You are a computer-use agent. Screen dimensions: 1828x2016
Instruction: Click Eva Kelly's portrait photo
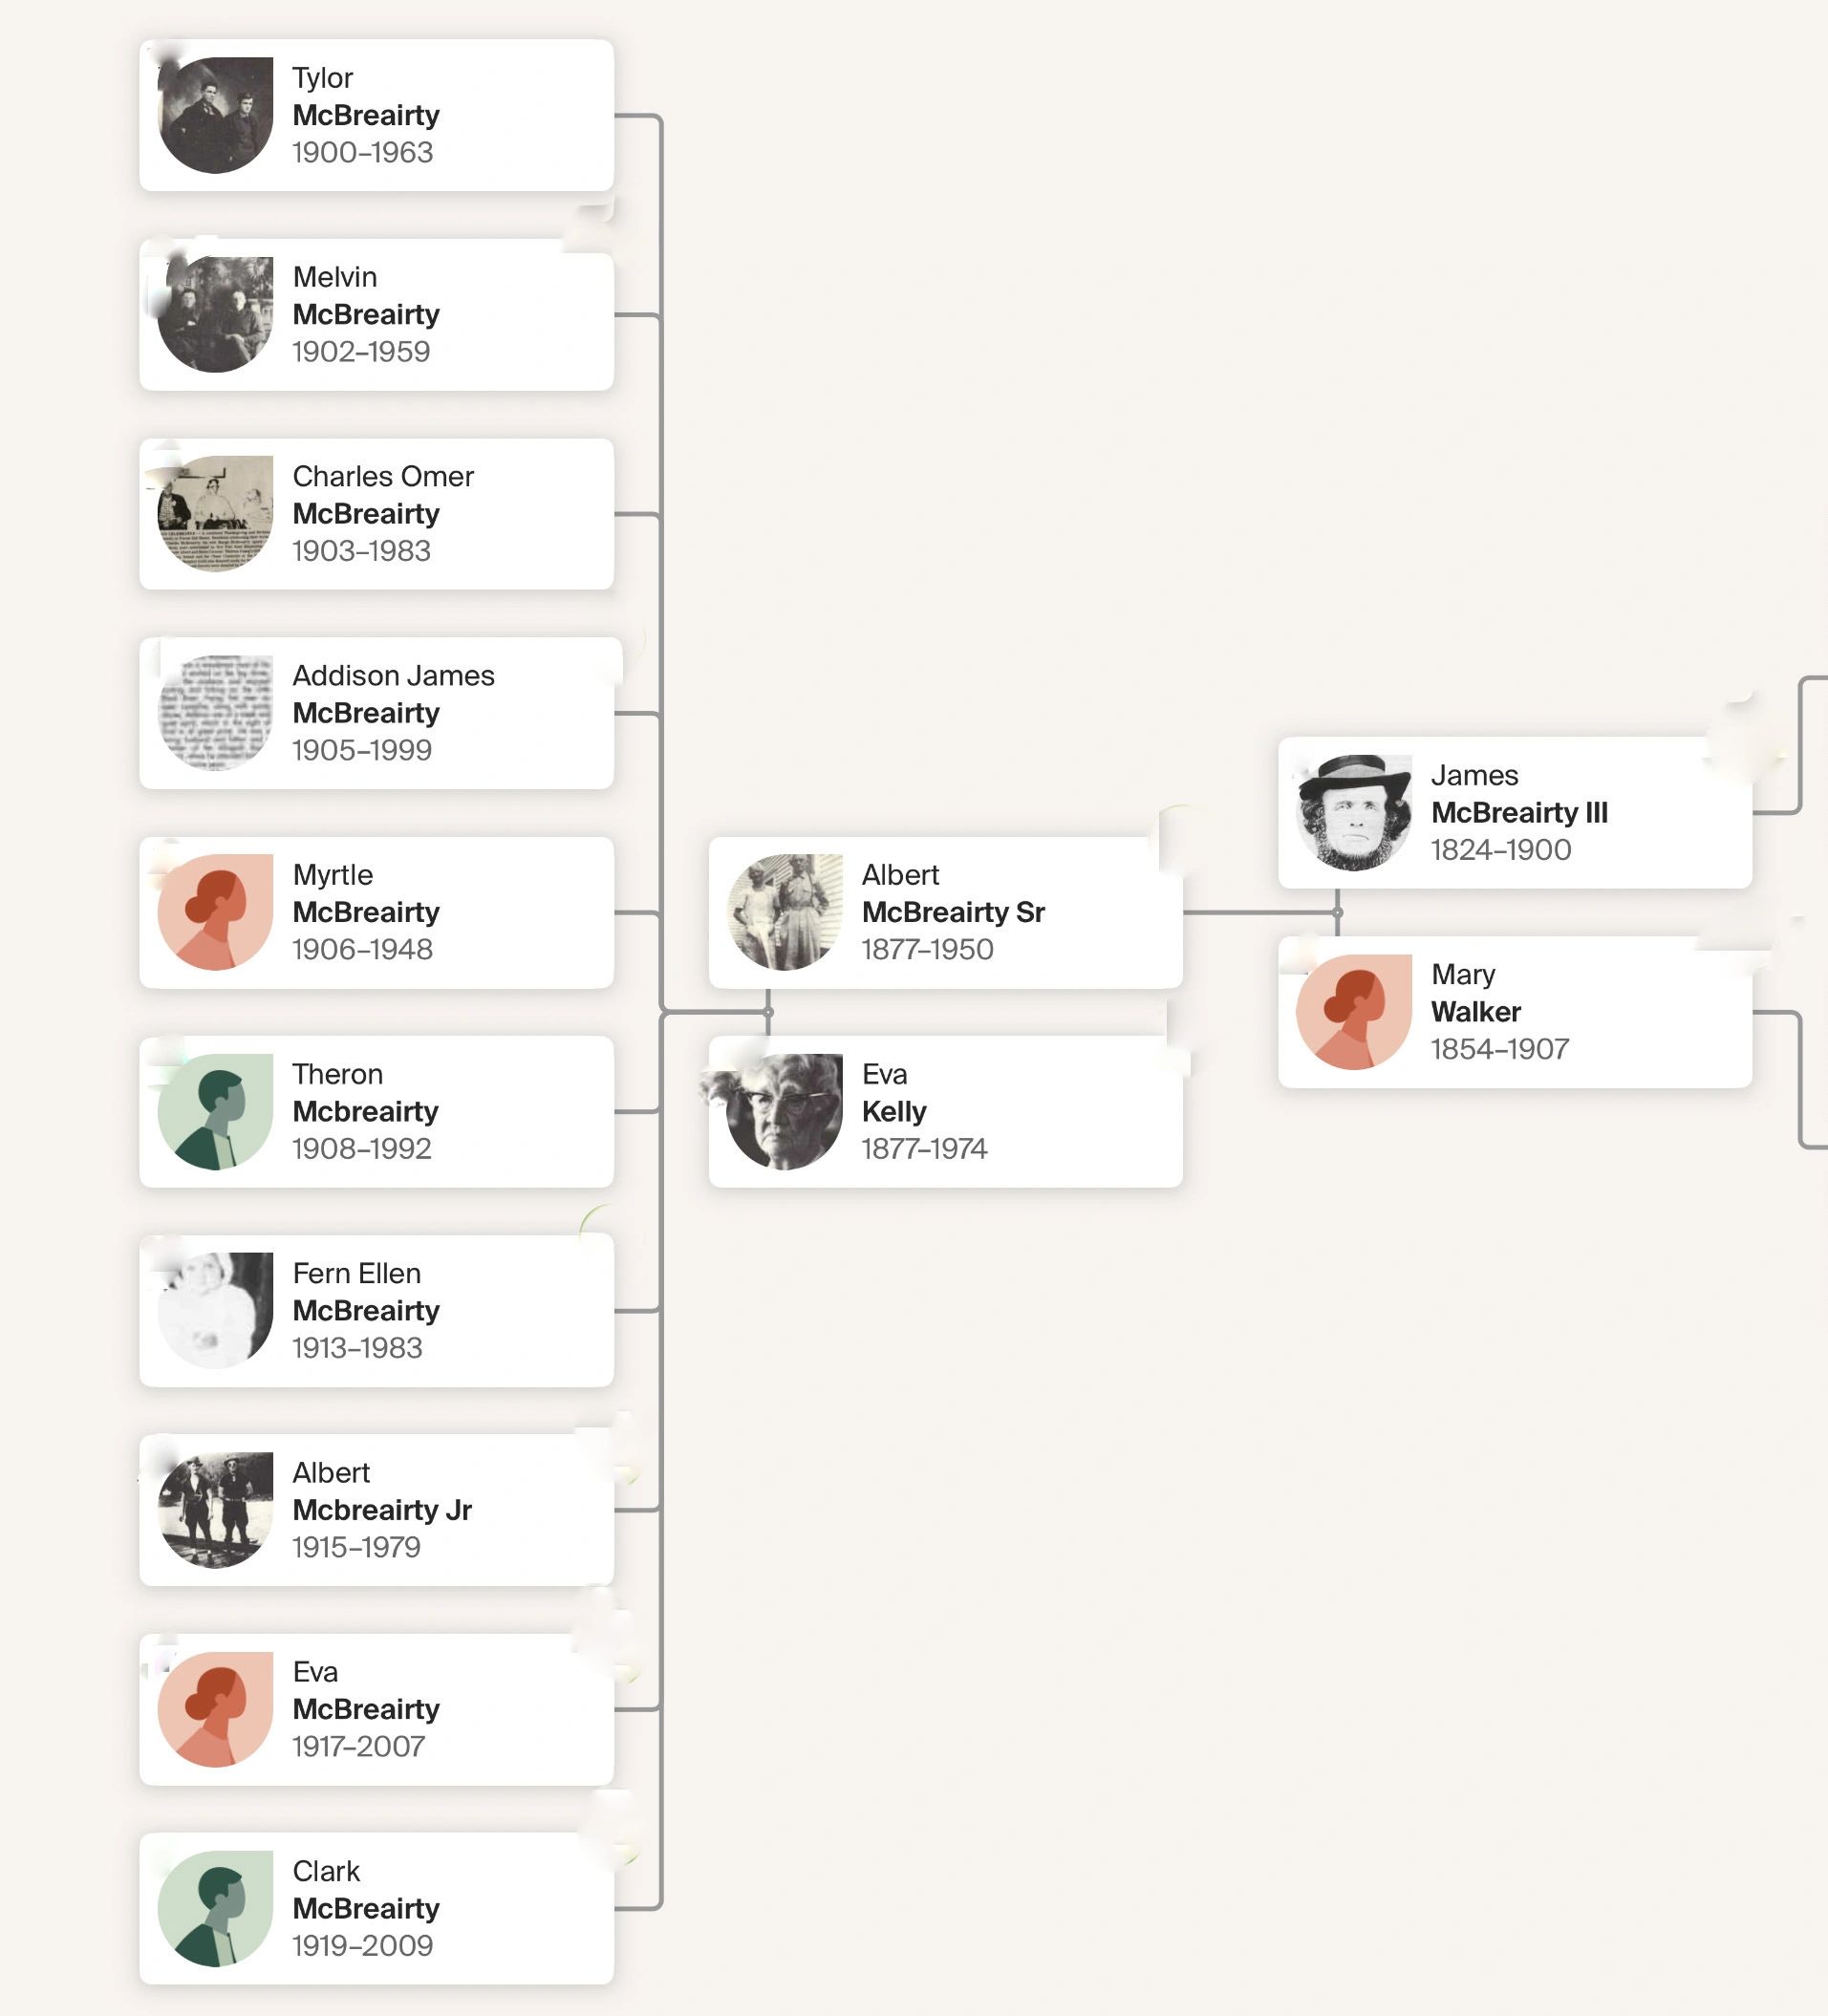click(x=784, y=1111)
